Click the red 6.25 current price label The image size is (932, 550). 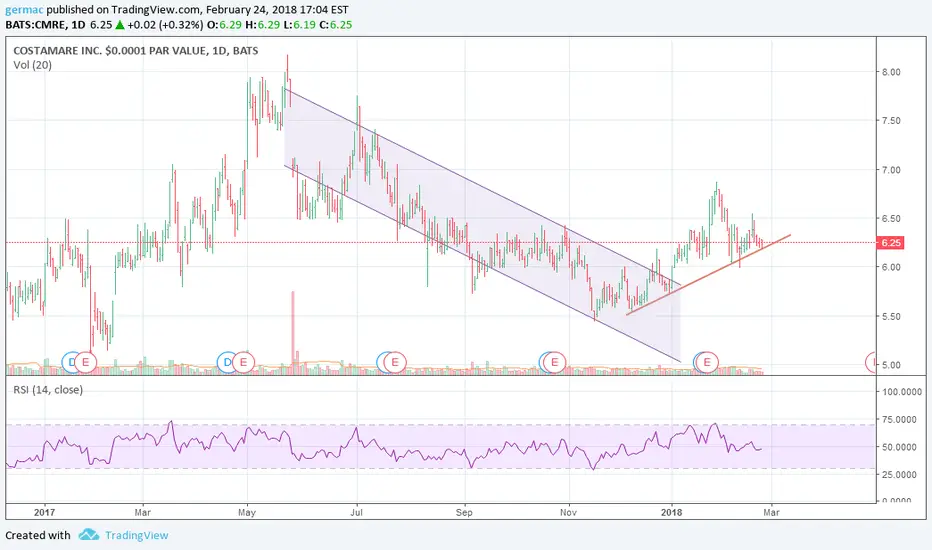[890, 243]
